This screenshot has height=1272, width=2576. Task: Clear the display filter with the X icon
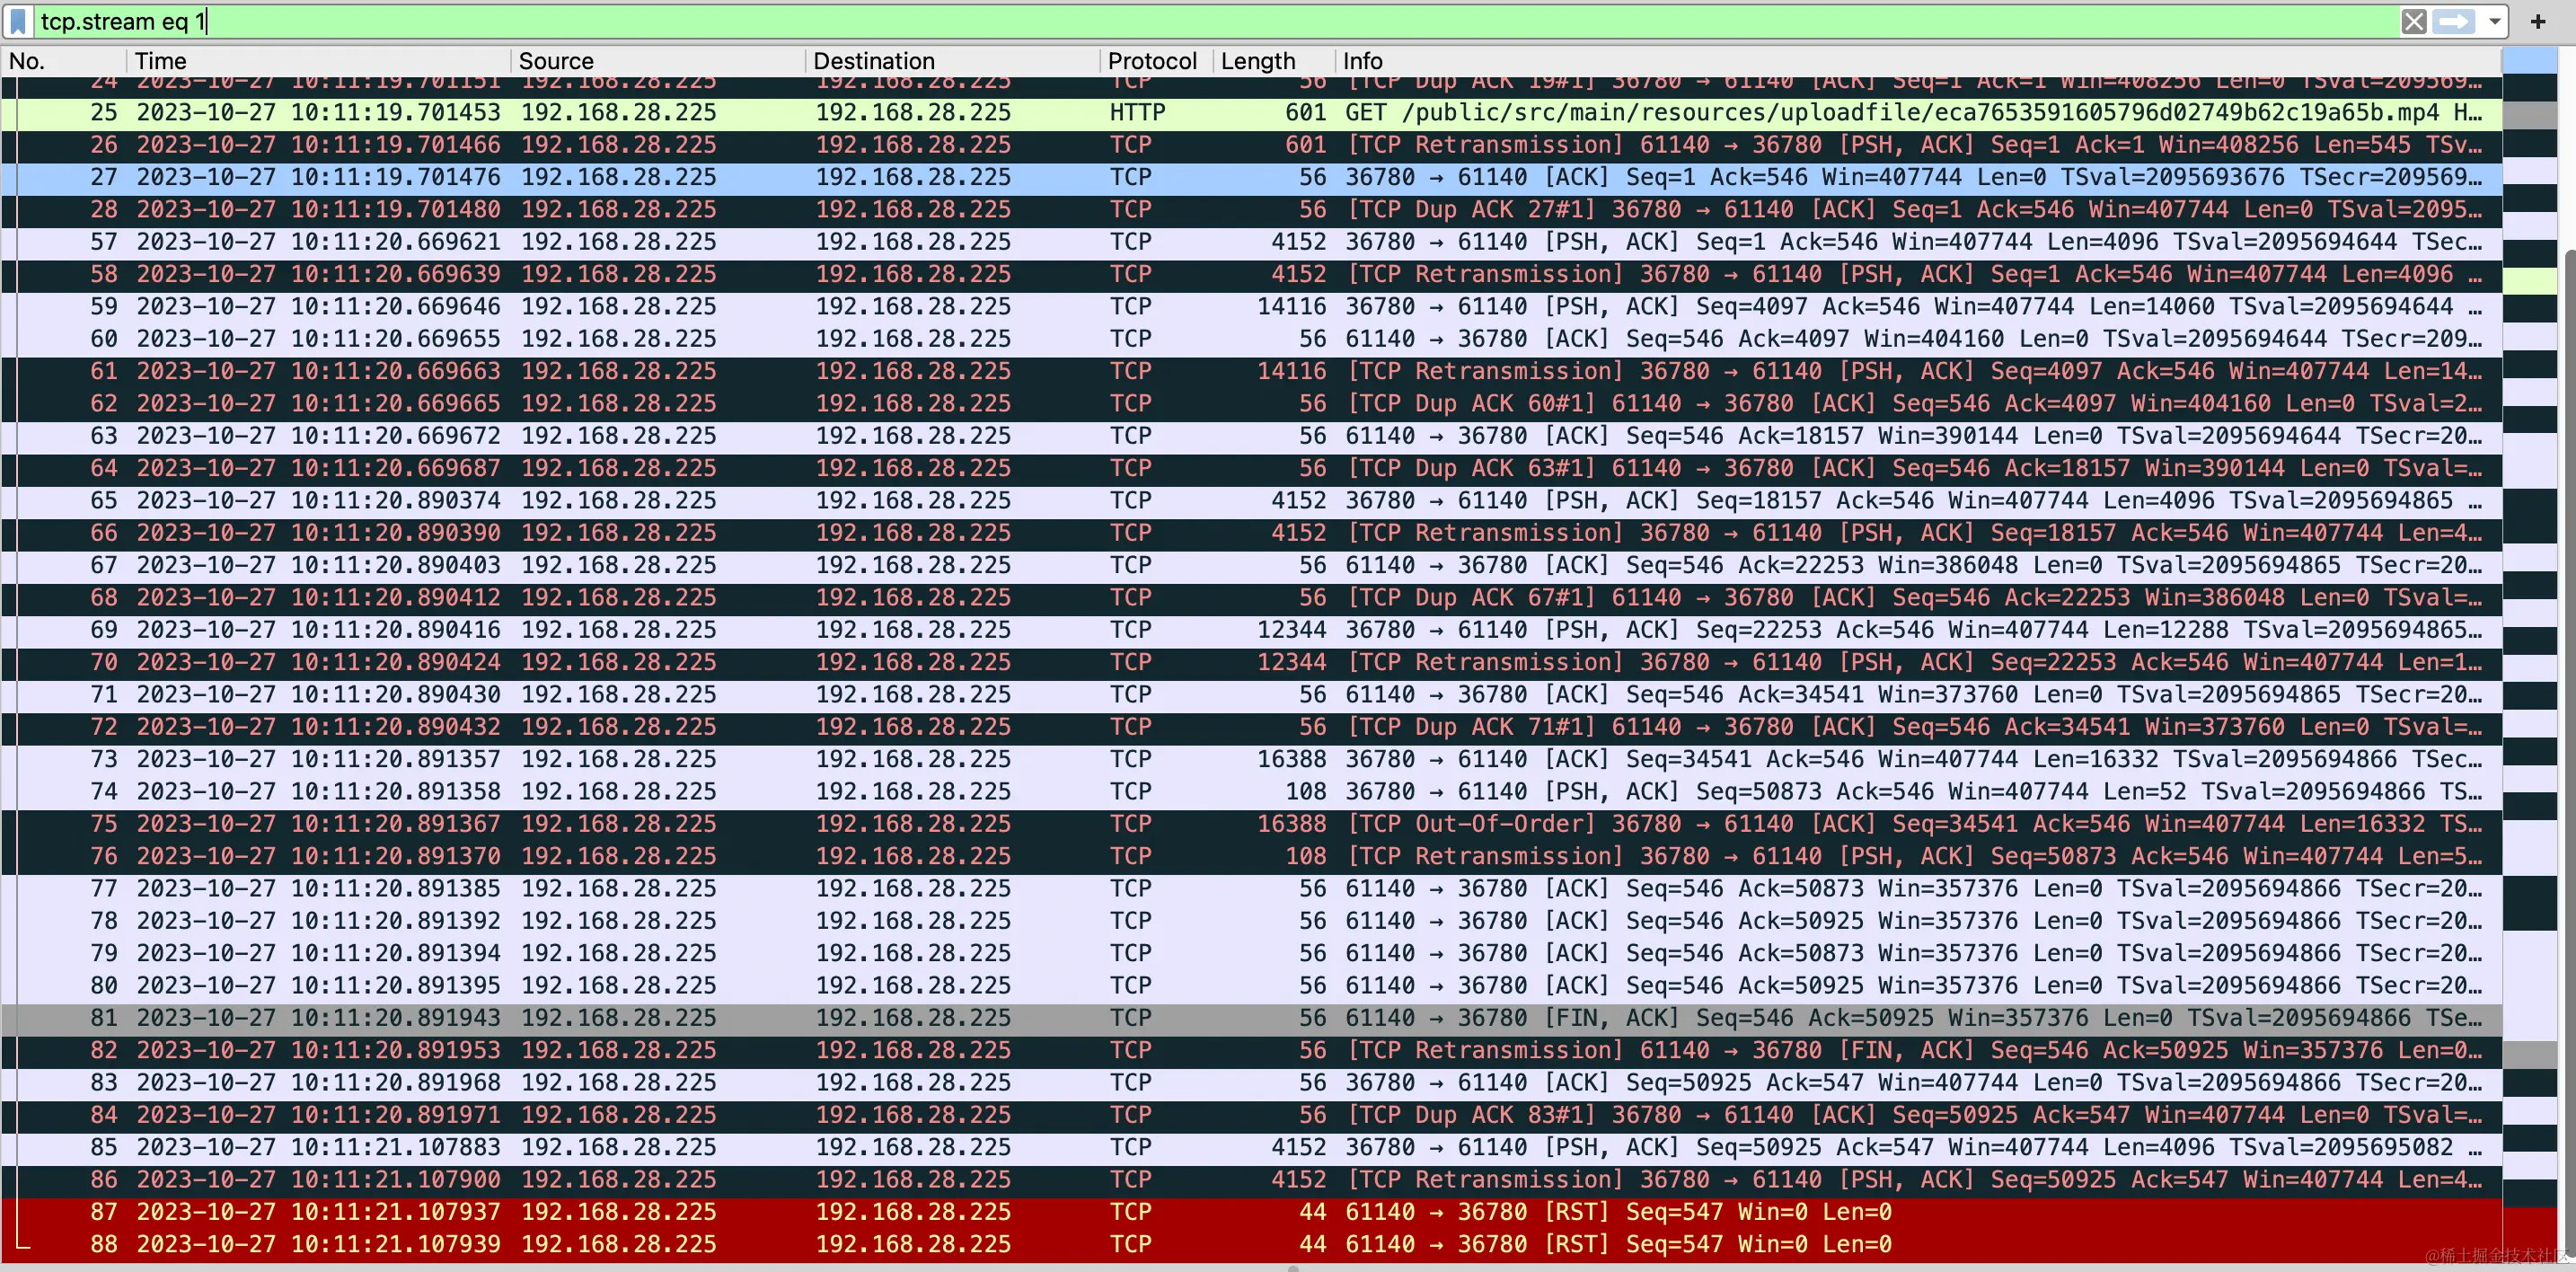point(2413,21)
